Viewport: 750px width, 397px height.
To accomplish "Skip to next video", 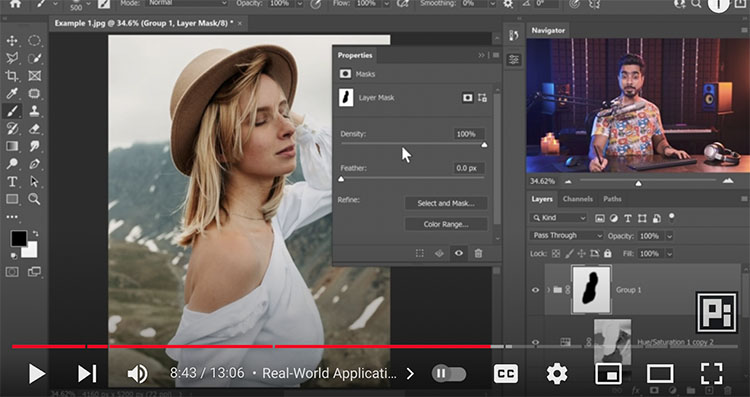I will click(x=87, y=374).
